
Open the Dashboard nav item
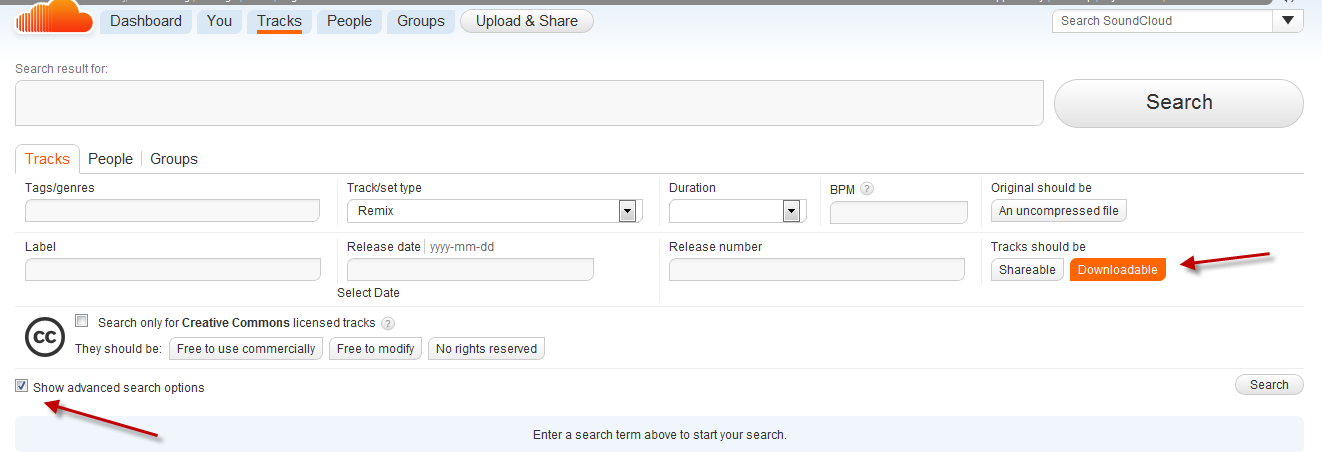(146, 21)
